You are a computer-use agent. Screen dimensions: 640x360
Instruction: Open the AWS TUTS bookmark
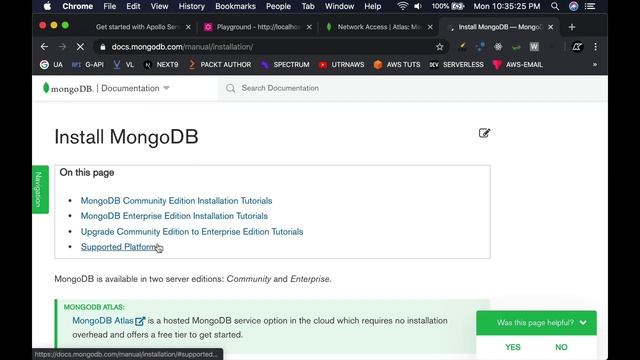coord(397,64)
